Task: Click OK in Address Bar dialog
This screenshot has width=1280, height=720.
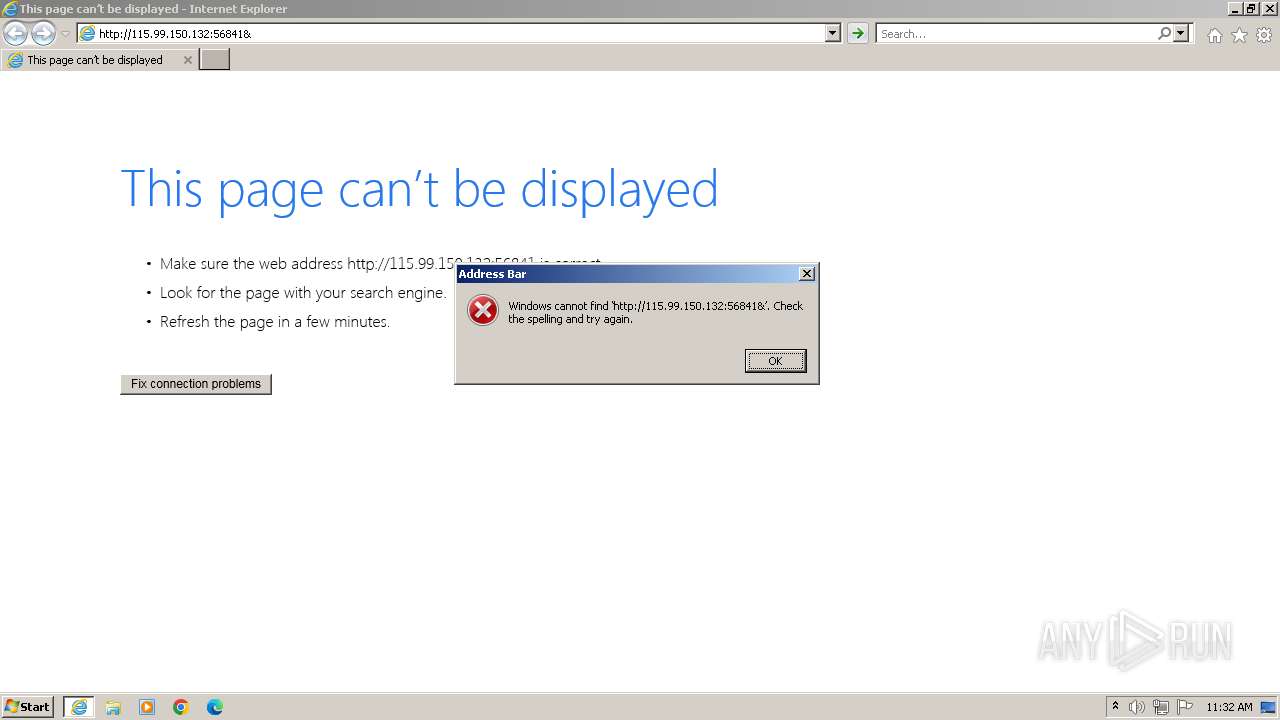Action: click(775, 361)
